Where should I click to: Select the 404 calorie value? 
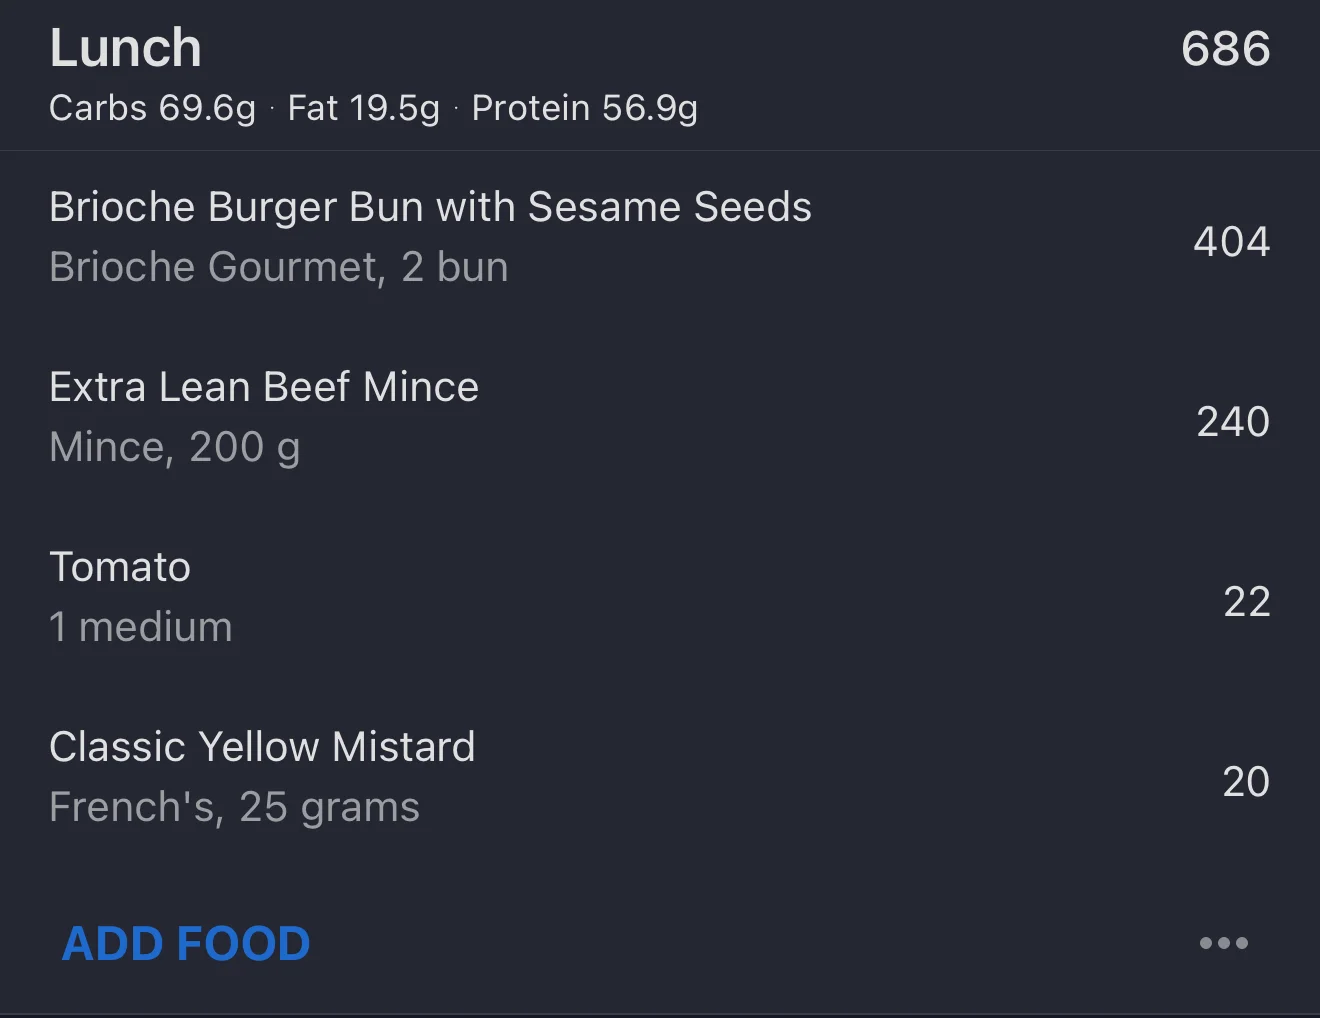point(1231,241)
